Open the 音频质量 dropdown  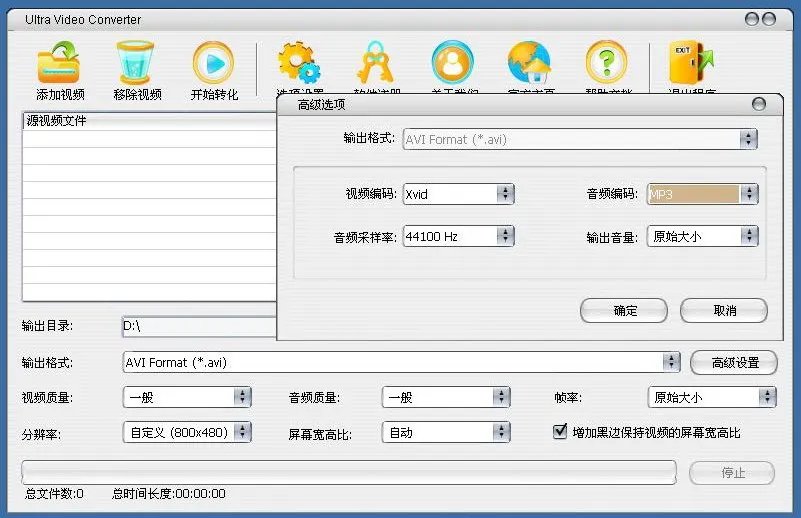click(x=446, y=397)
